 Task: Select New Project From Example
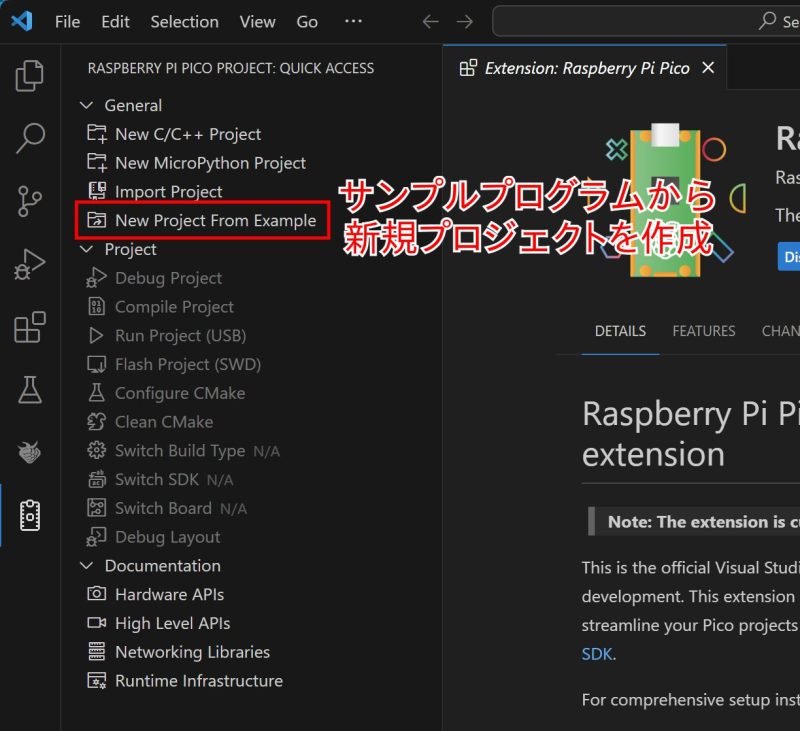215,221
